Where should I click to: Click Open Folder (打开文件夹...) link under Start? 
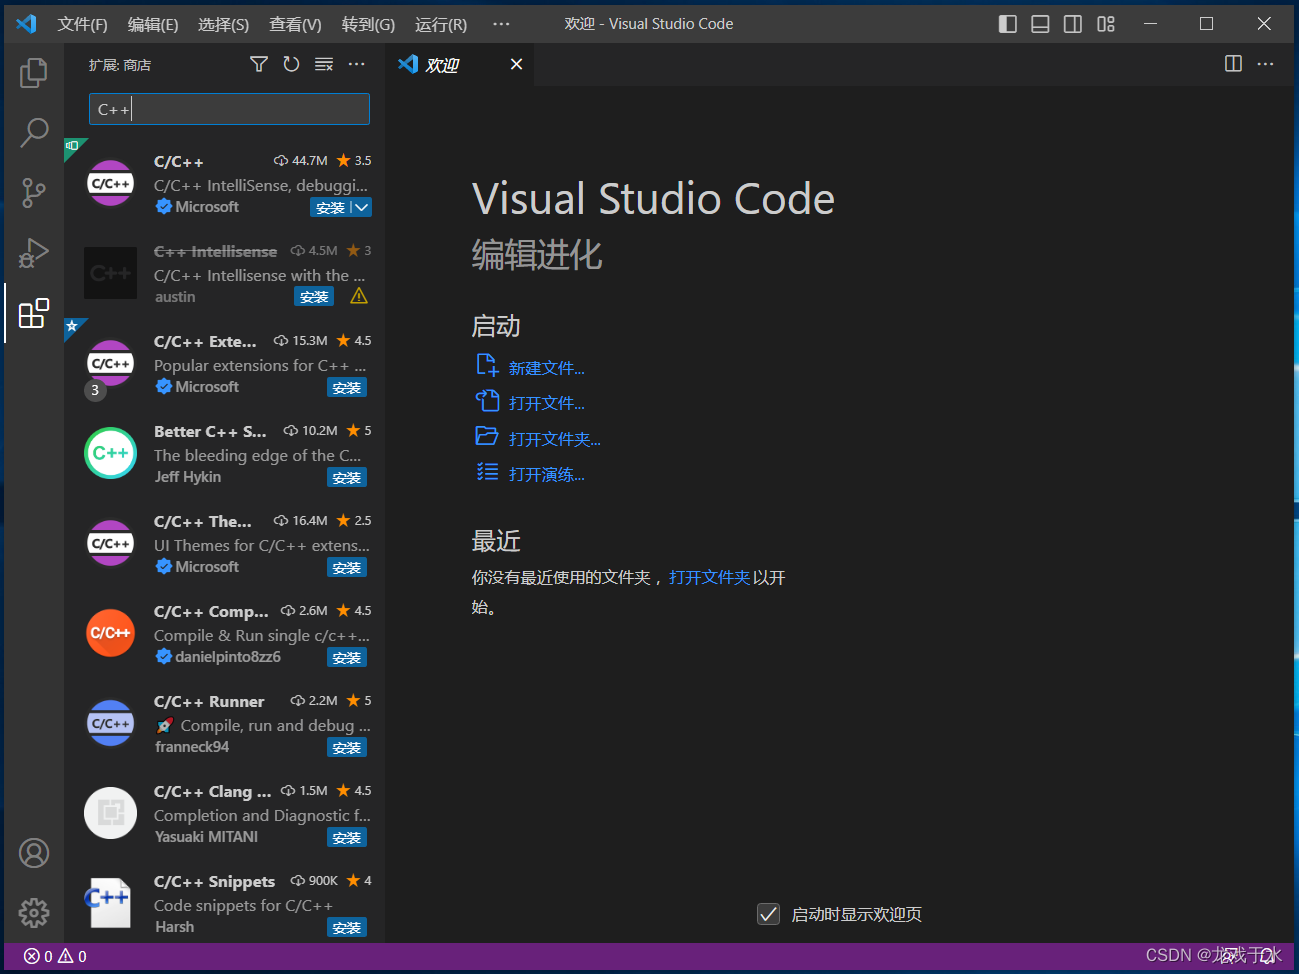(554, 439)
